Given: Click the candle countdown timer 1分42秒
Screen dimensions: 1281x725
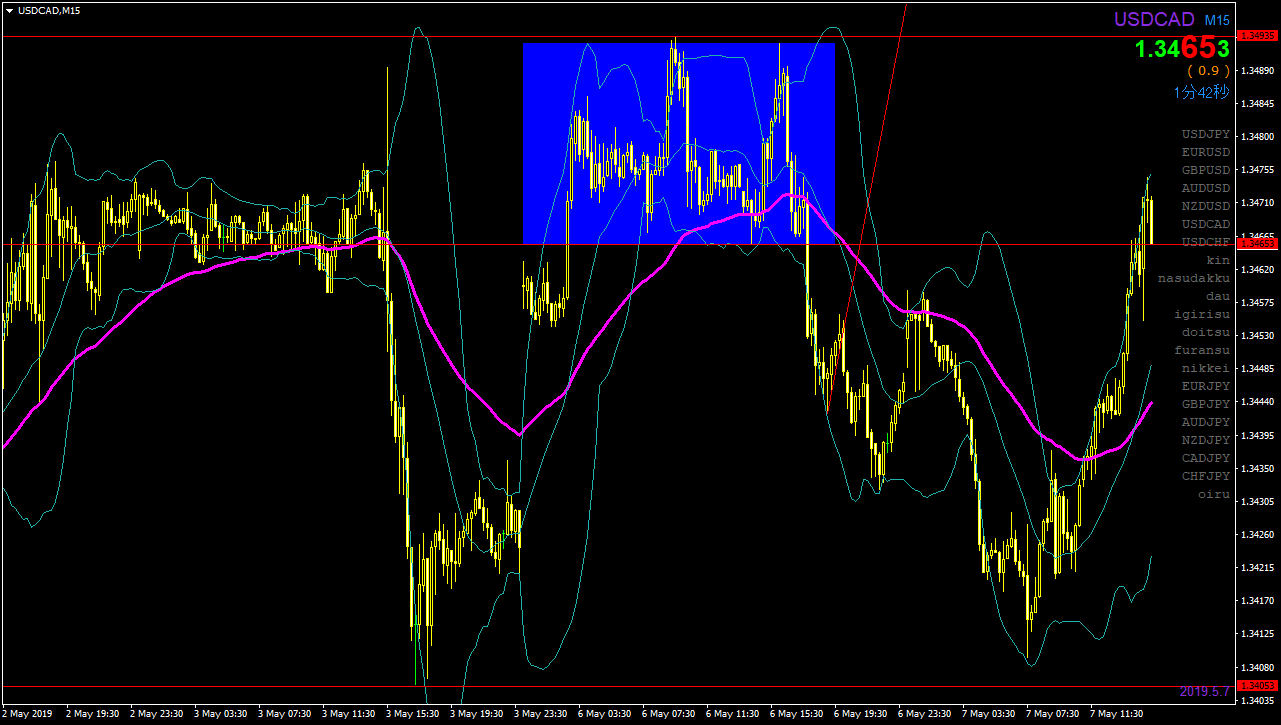Looking at the screenshot, I should point(1203,92).
